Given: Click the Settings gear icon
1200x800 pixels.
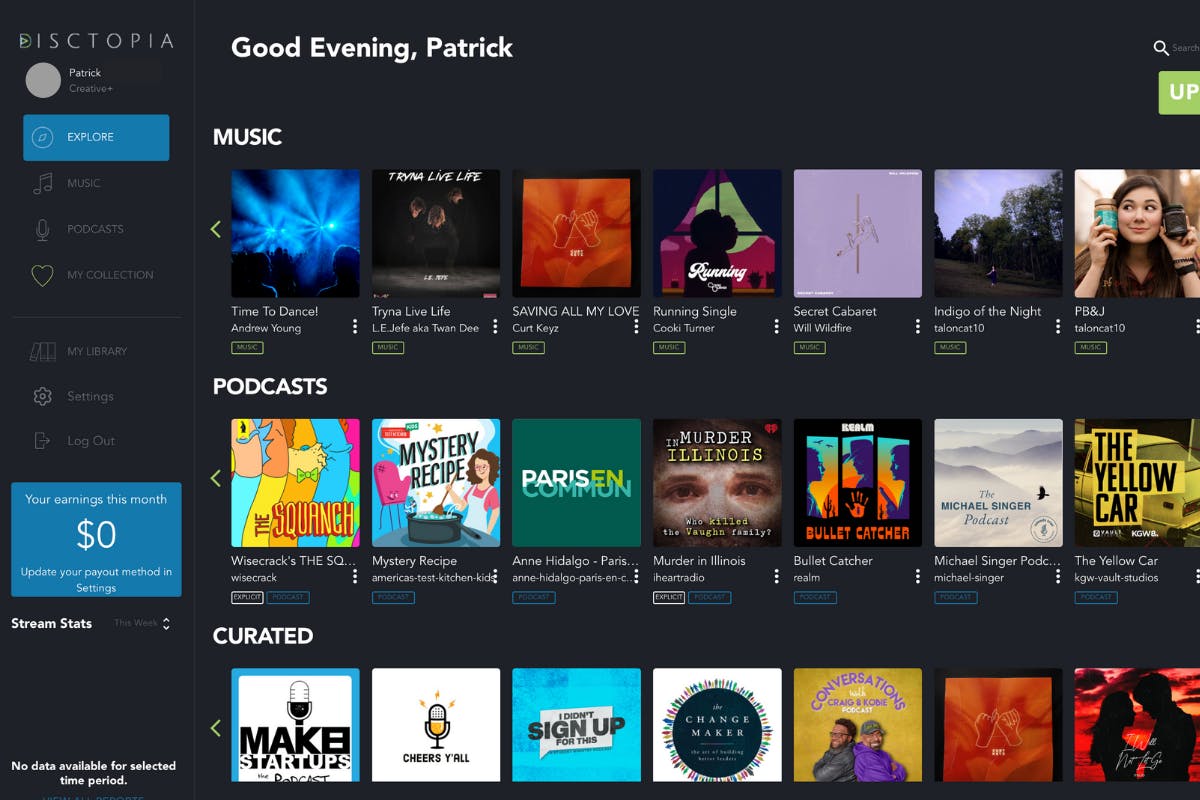Looking at the screenshot, I should click(x=42, y=397).
